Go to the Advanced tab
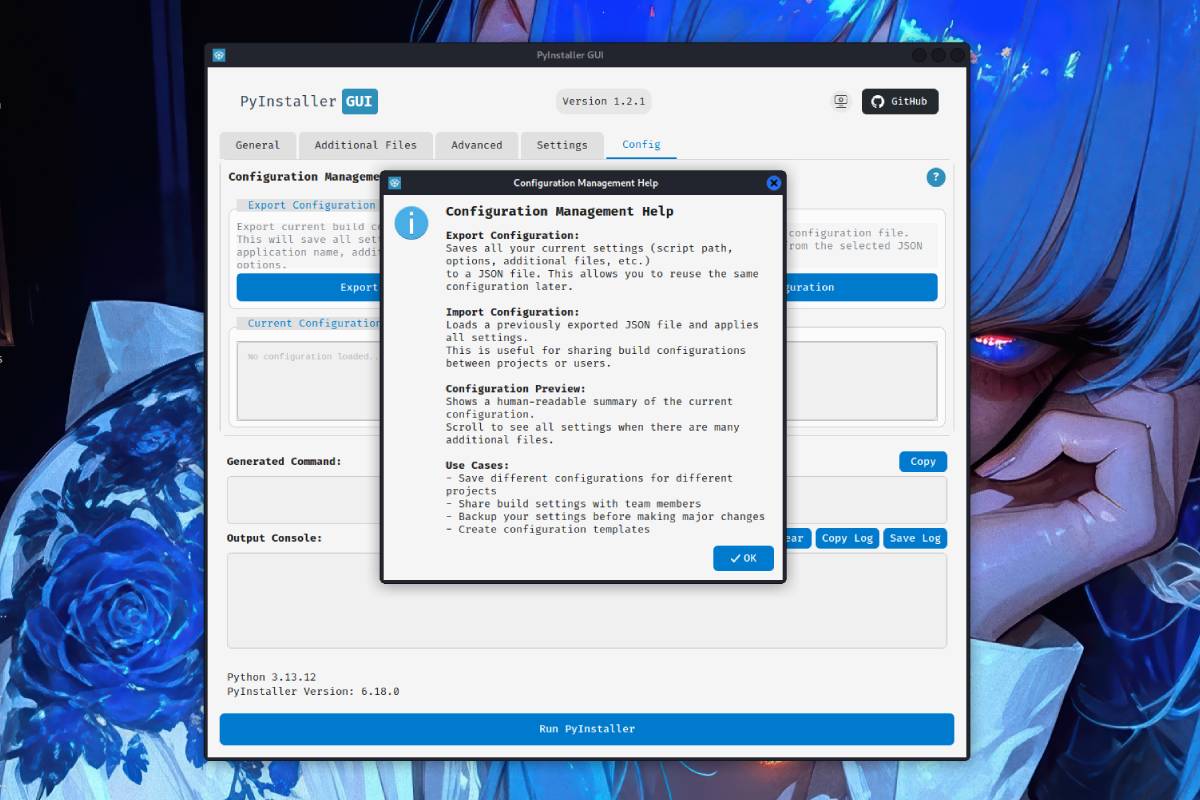Image resolution: width=1200 pixels, height=800 pixels. (476, 145)
